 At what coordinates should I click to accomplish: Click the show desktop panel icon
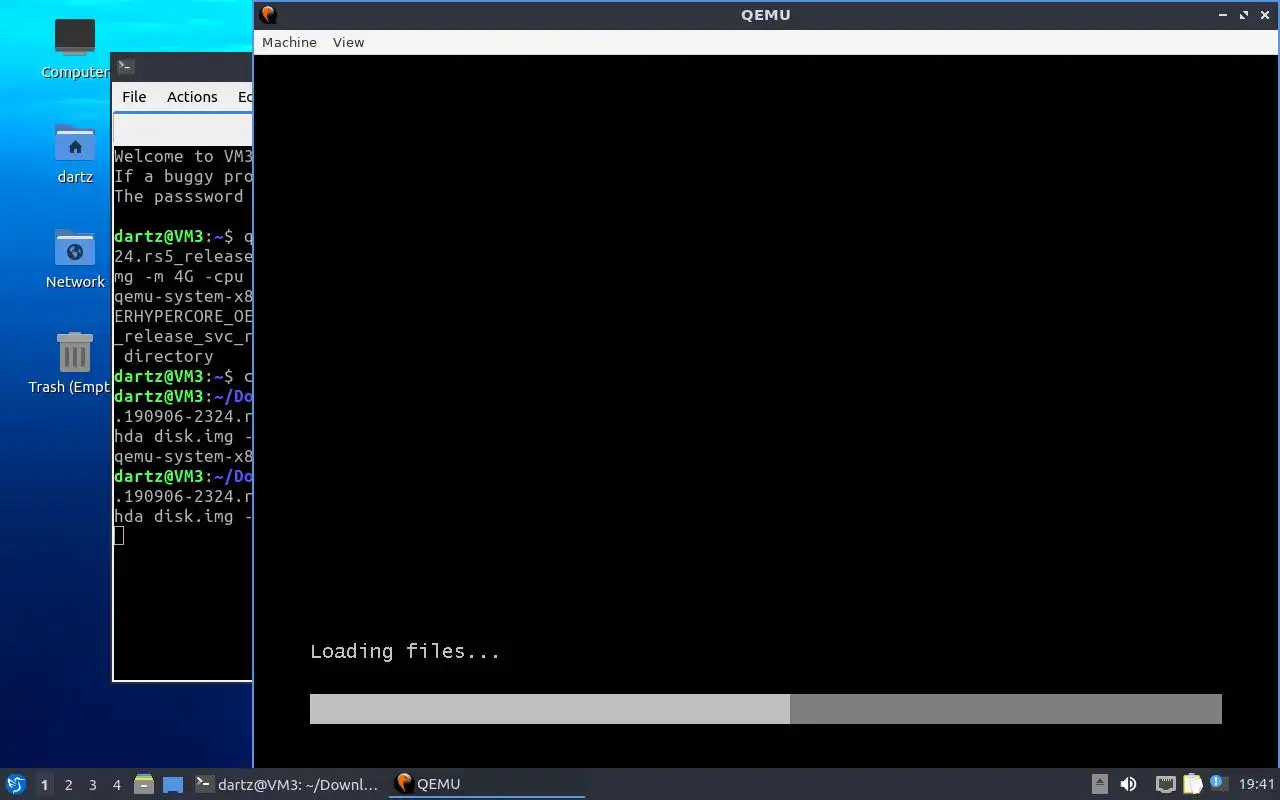(x=173, y=785)
